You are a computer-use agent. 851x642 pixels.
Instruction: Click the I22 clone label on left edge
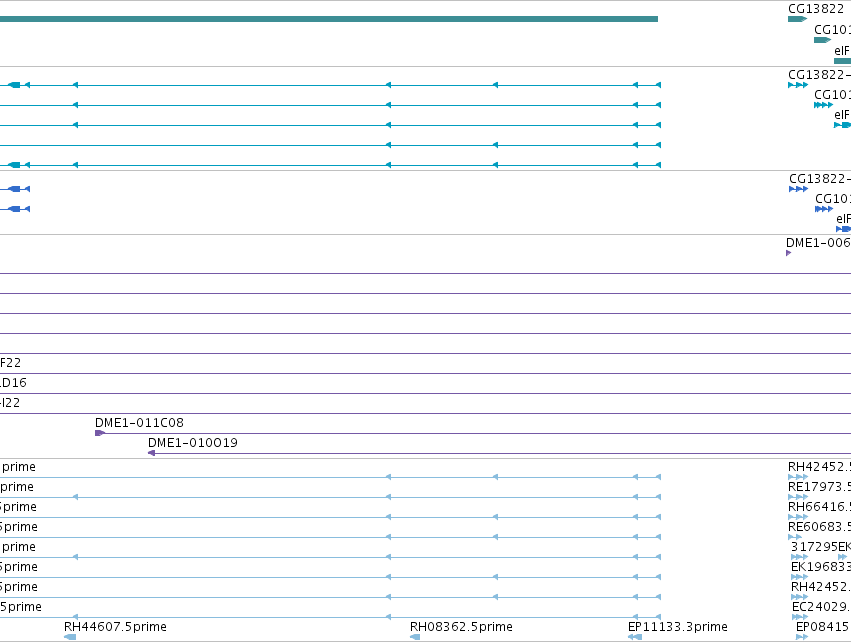point(10,403)
